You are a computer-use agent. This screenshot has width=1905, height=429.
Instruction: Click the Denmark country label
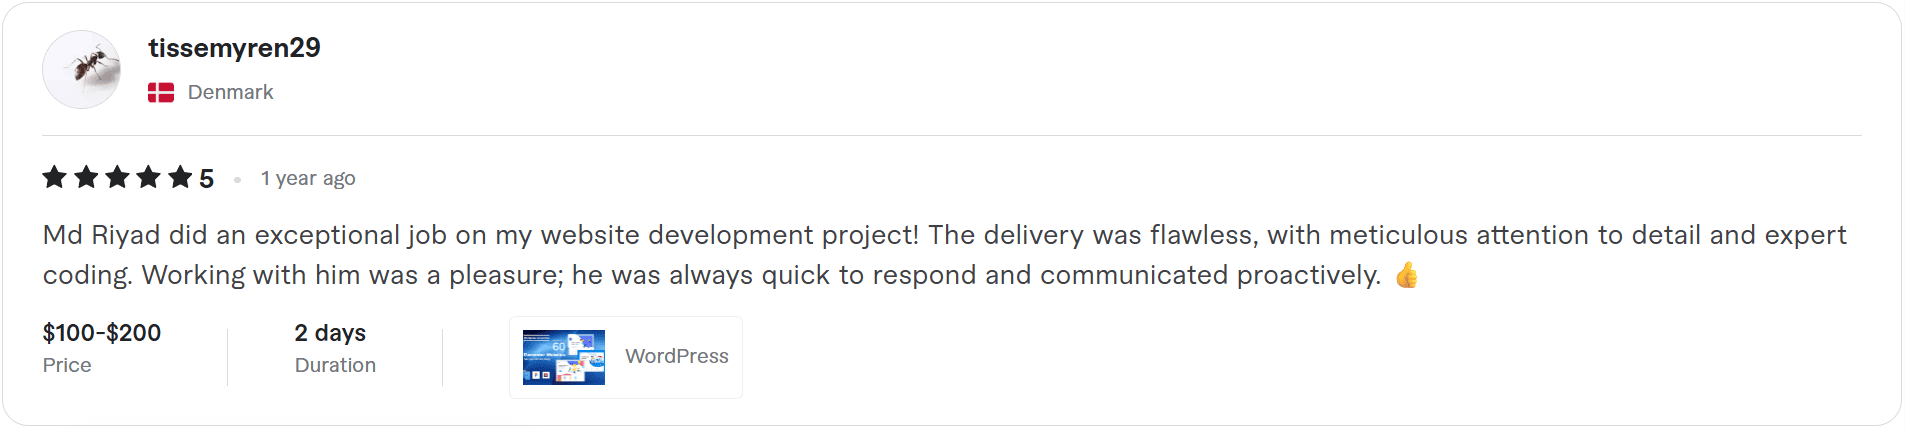coord(230,92)
